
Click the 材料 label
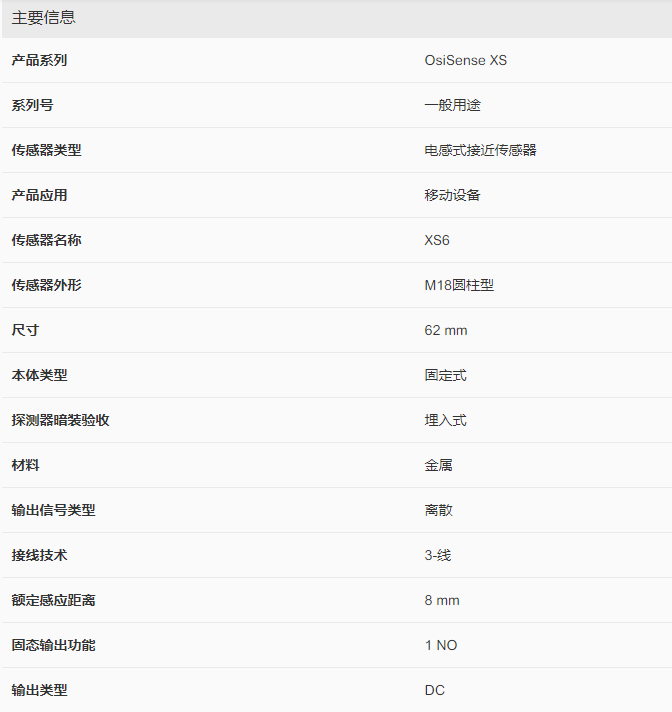(x=25, y=465)
